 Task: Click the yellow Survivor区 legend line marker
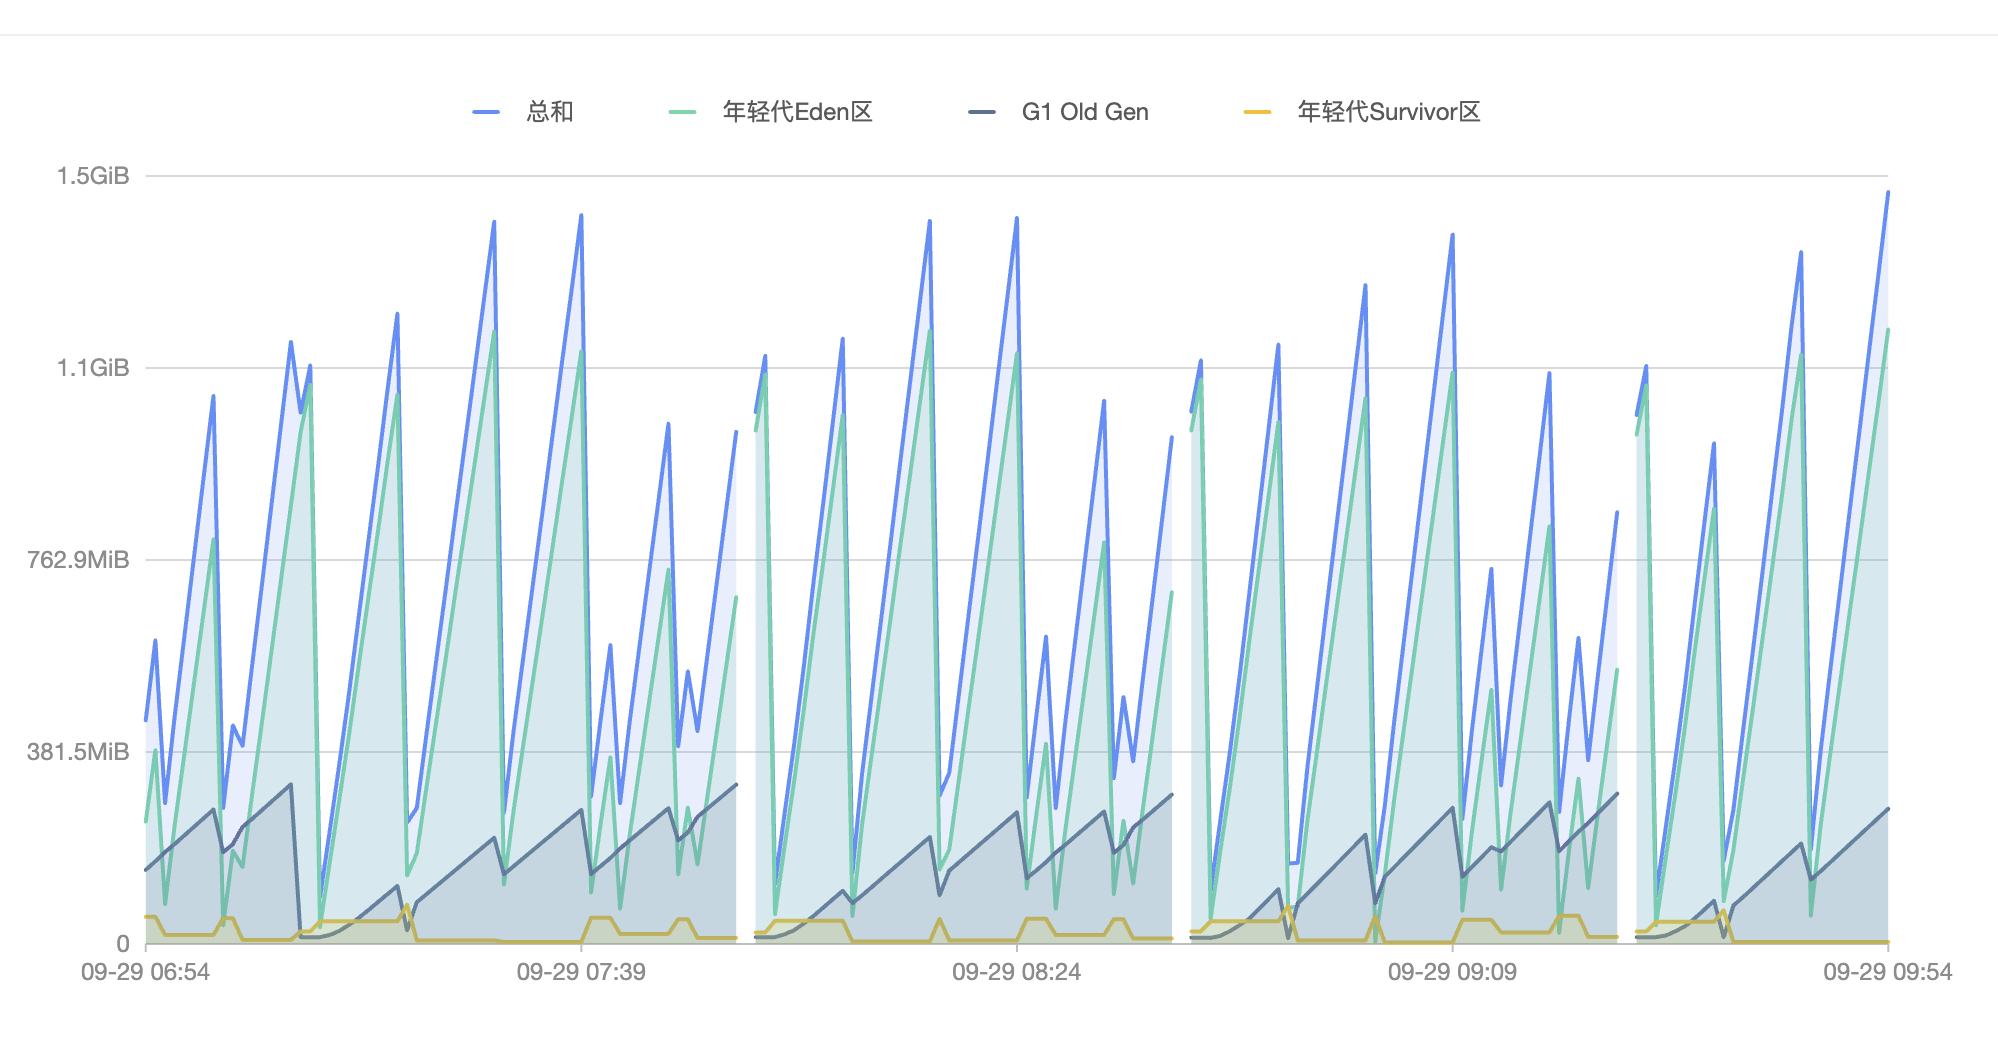[x=1257, y=112]
